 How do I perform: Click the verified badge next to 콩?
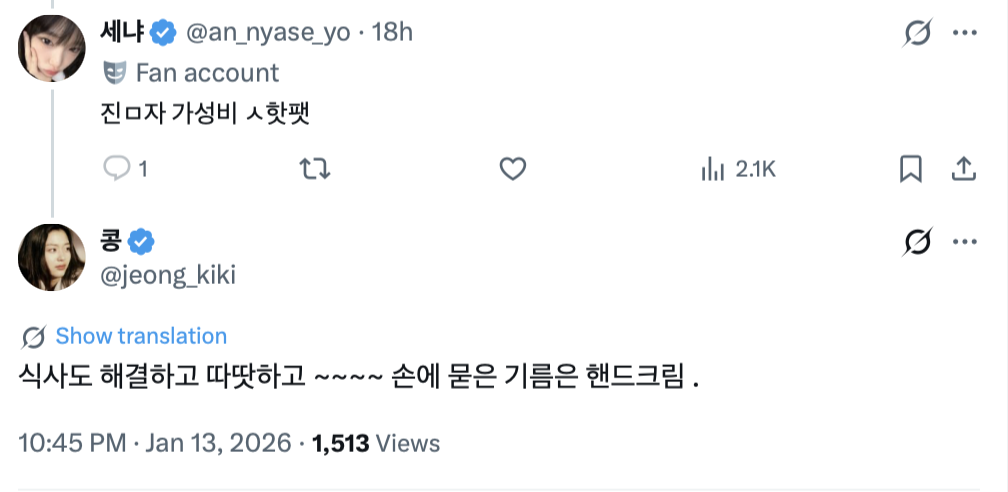(x=142, y=241)
